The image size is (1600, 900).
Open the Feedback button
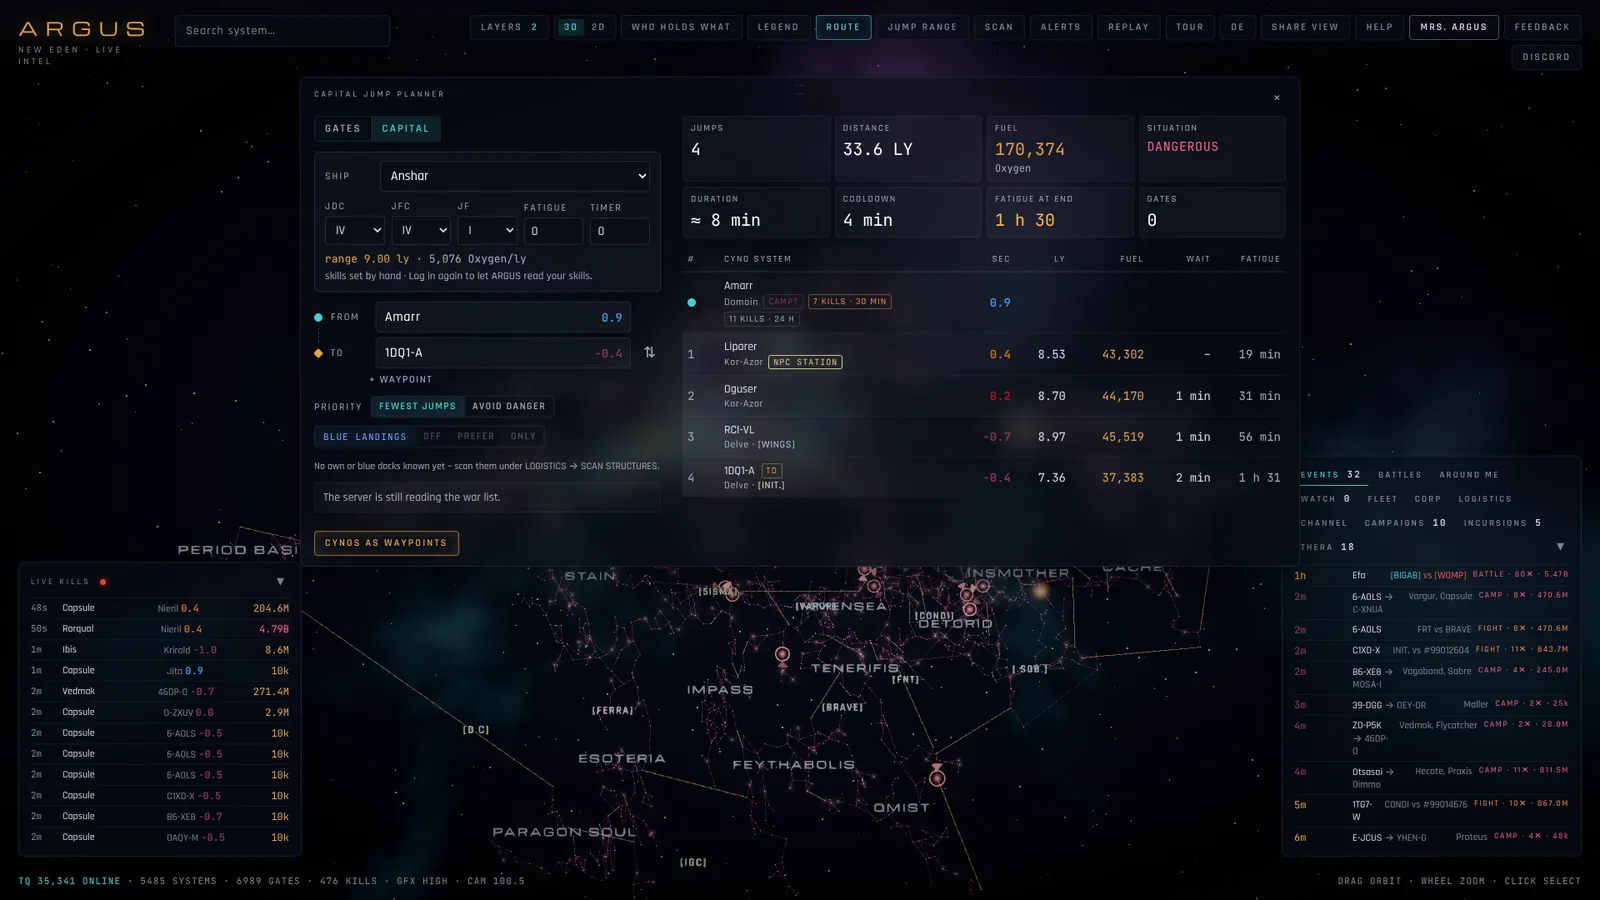click(x=1542, y=27)
